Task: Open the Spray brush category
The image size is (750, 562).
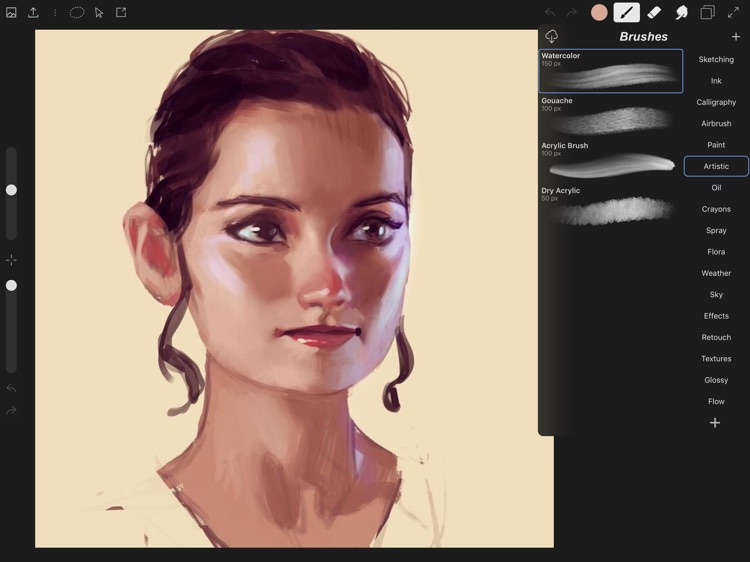Action: (716, 231)
